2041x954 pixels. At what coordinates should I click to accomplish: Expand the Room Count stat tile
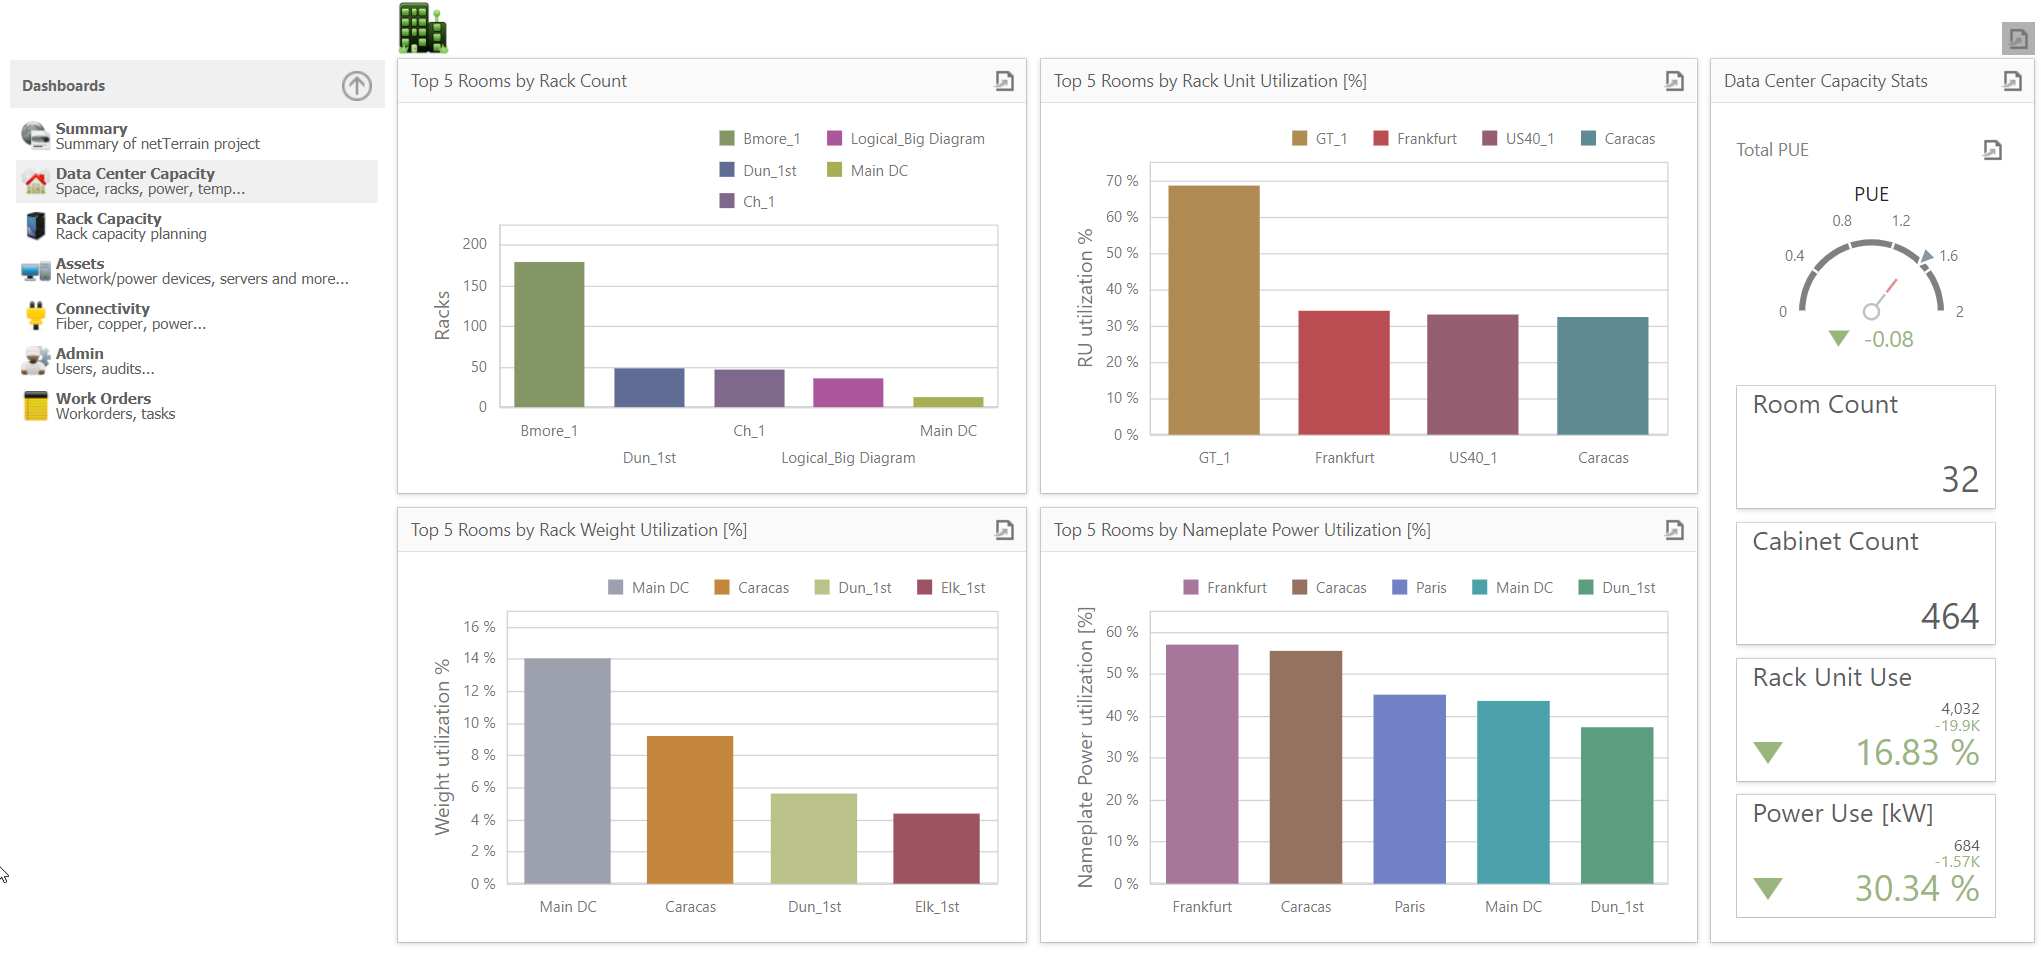click(1865, 446)
